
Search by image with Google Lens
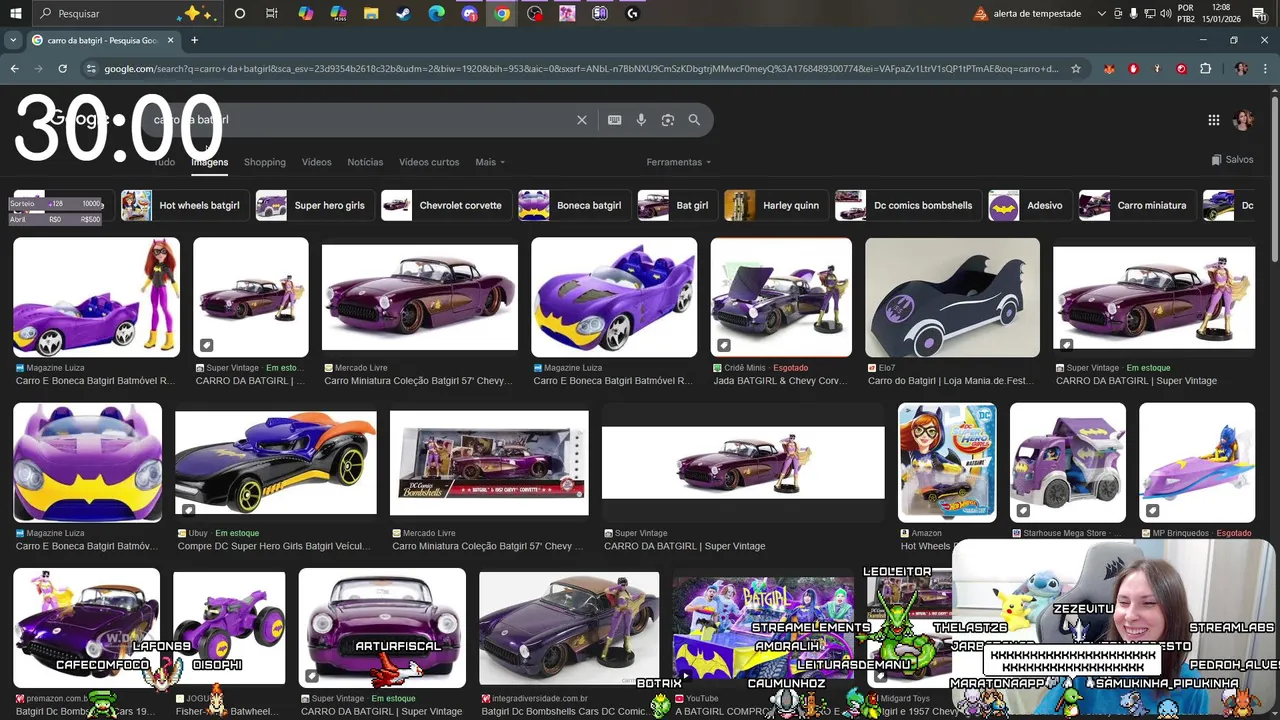click(x=668, y=120)
